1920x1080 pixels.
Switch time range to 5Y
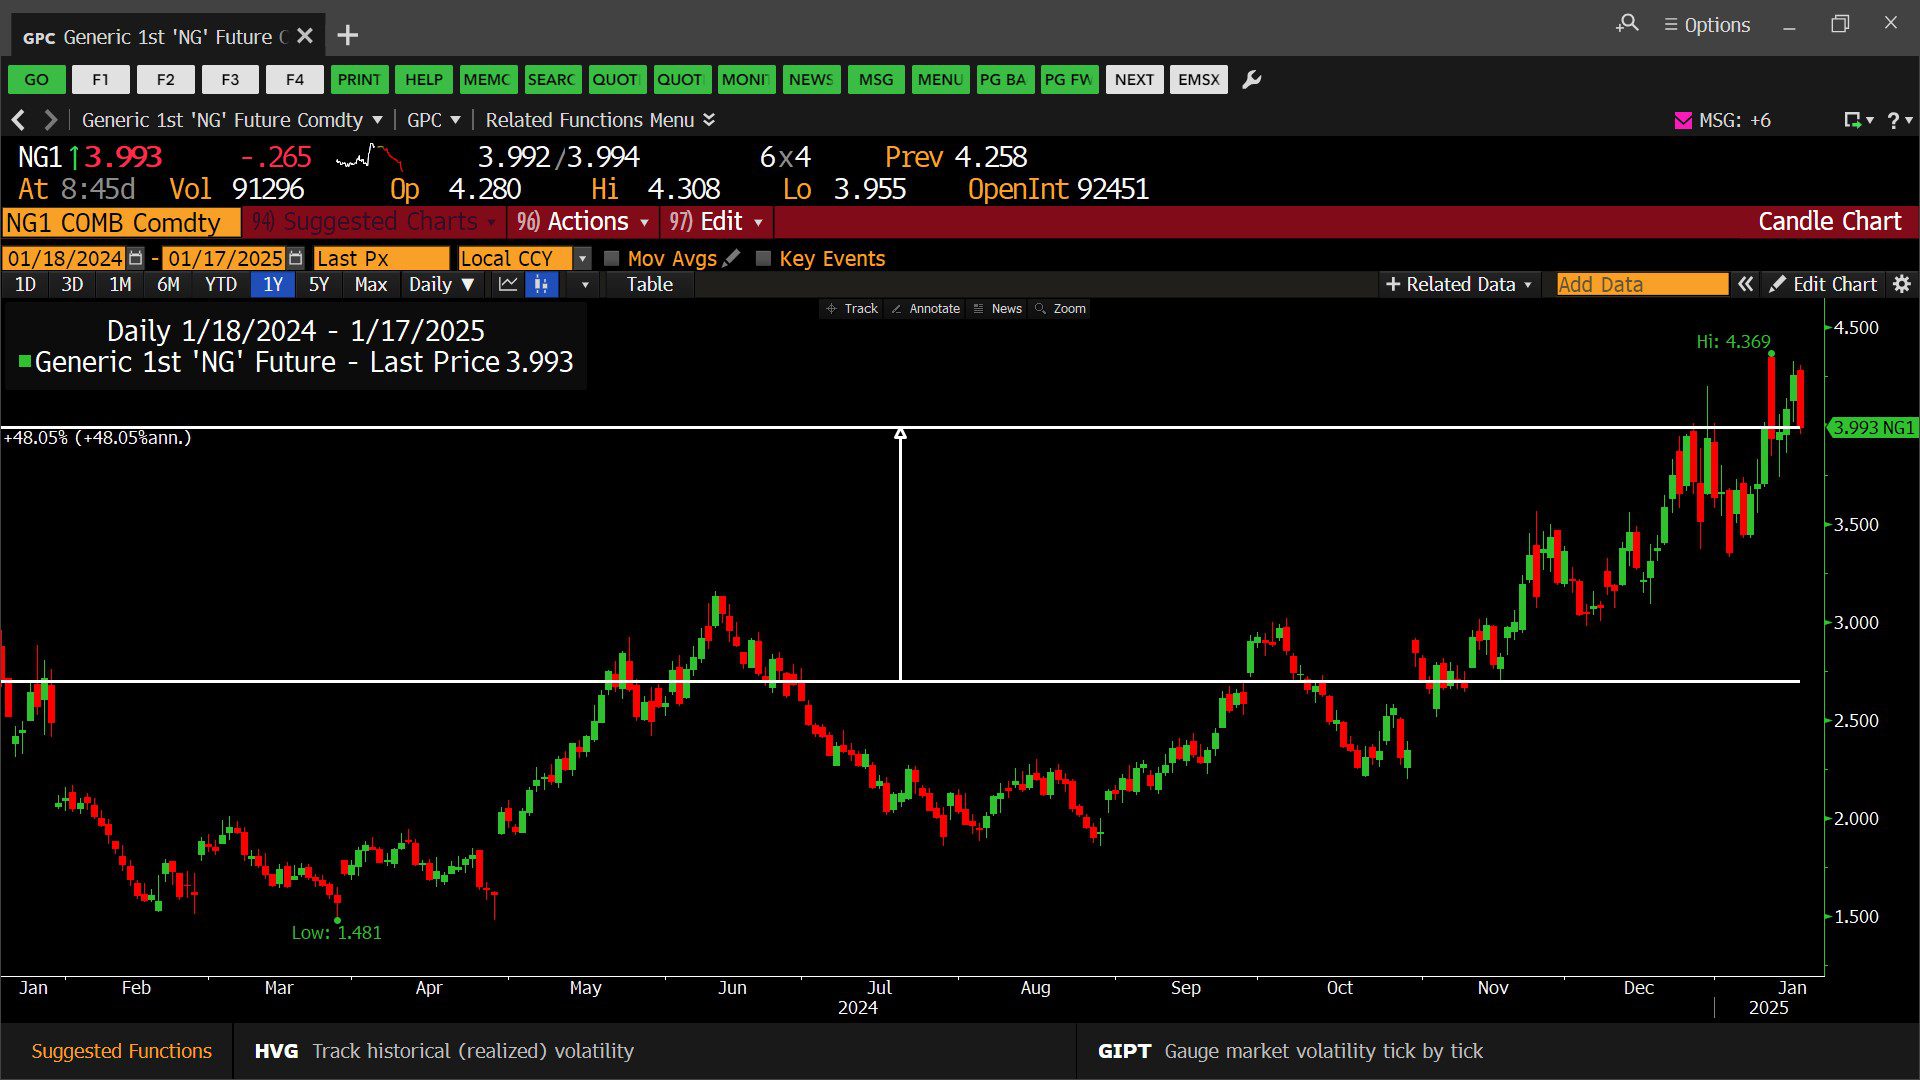pos(318,285)
